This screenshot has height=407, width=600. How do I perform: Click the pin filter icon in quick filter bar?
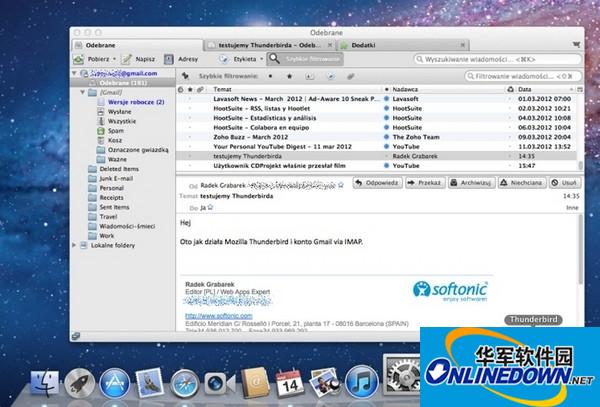coord(185,76)
